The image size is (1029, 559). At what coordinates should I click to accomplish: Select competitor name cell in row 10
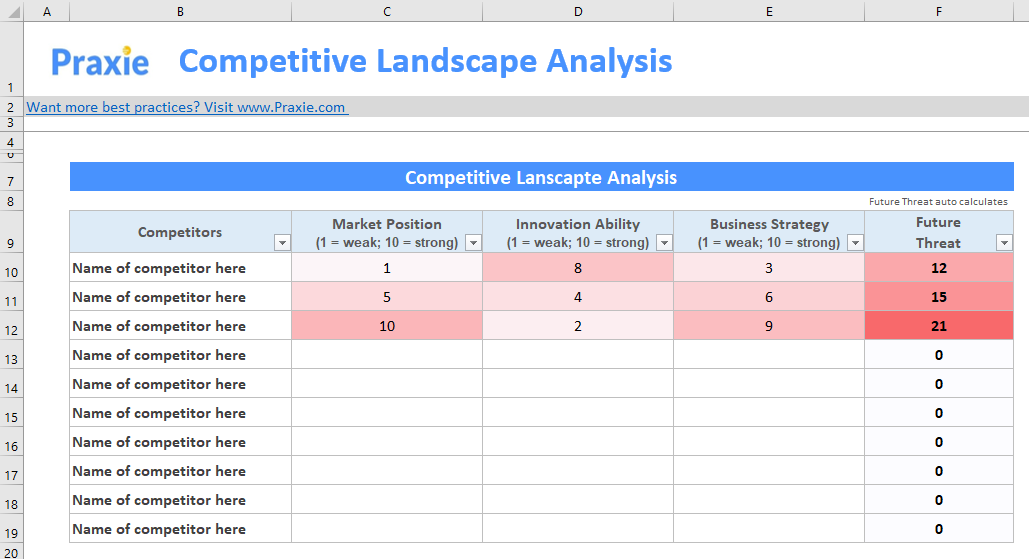[x=180, y=268]
